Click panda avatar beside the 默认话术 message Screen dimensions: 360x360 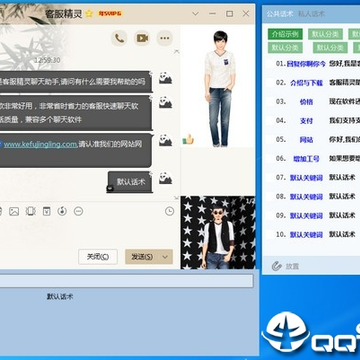tap(165, 178)
